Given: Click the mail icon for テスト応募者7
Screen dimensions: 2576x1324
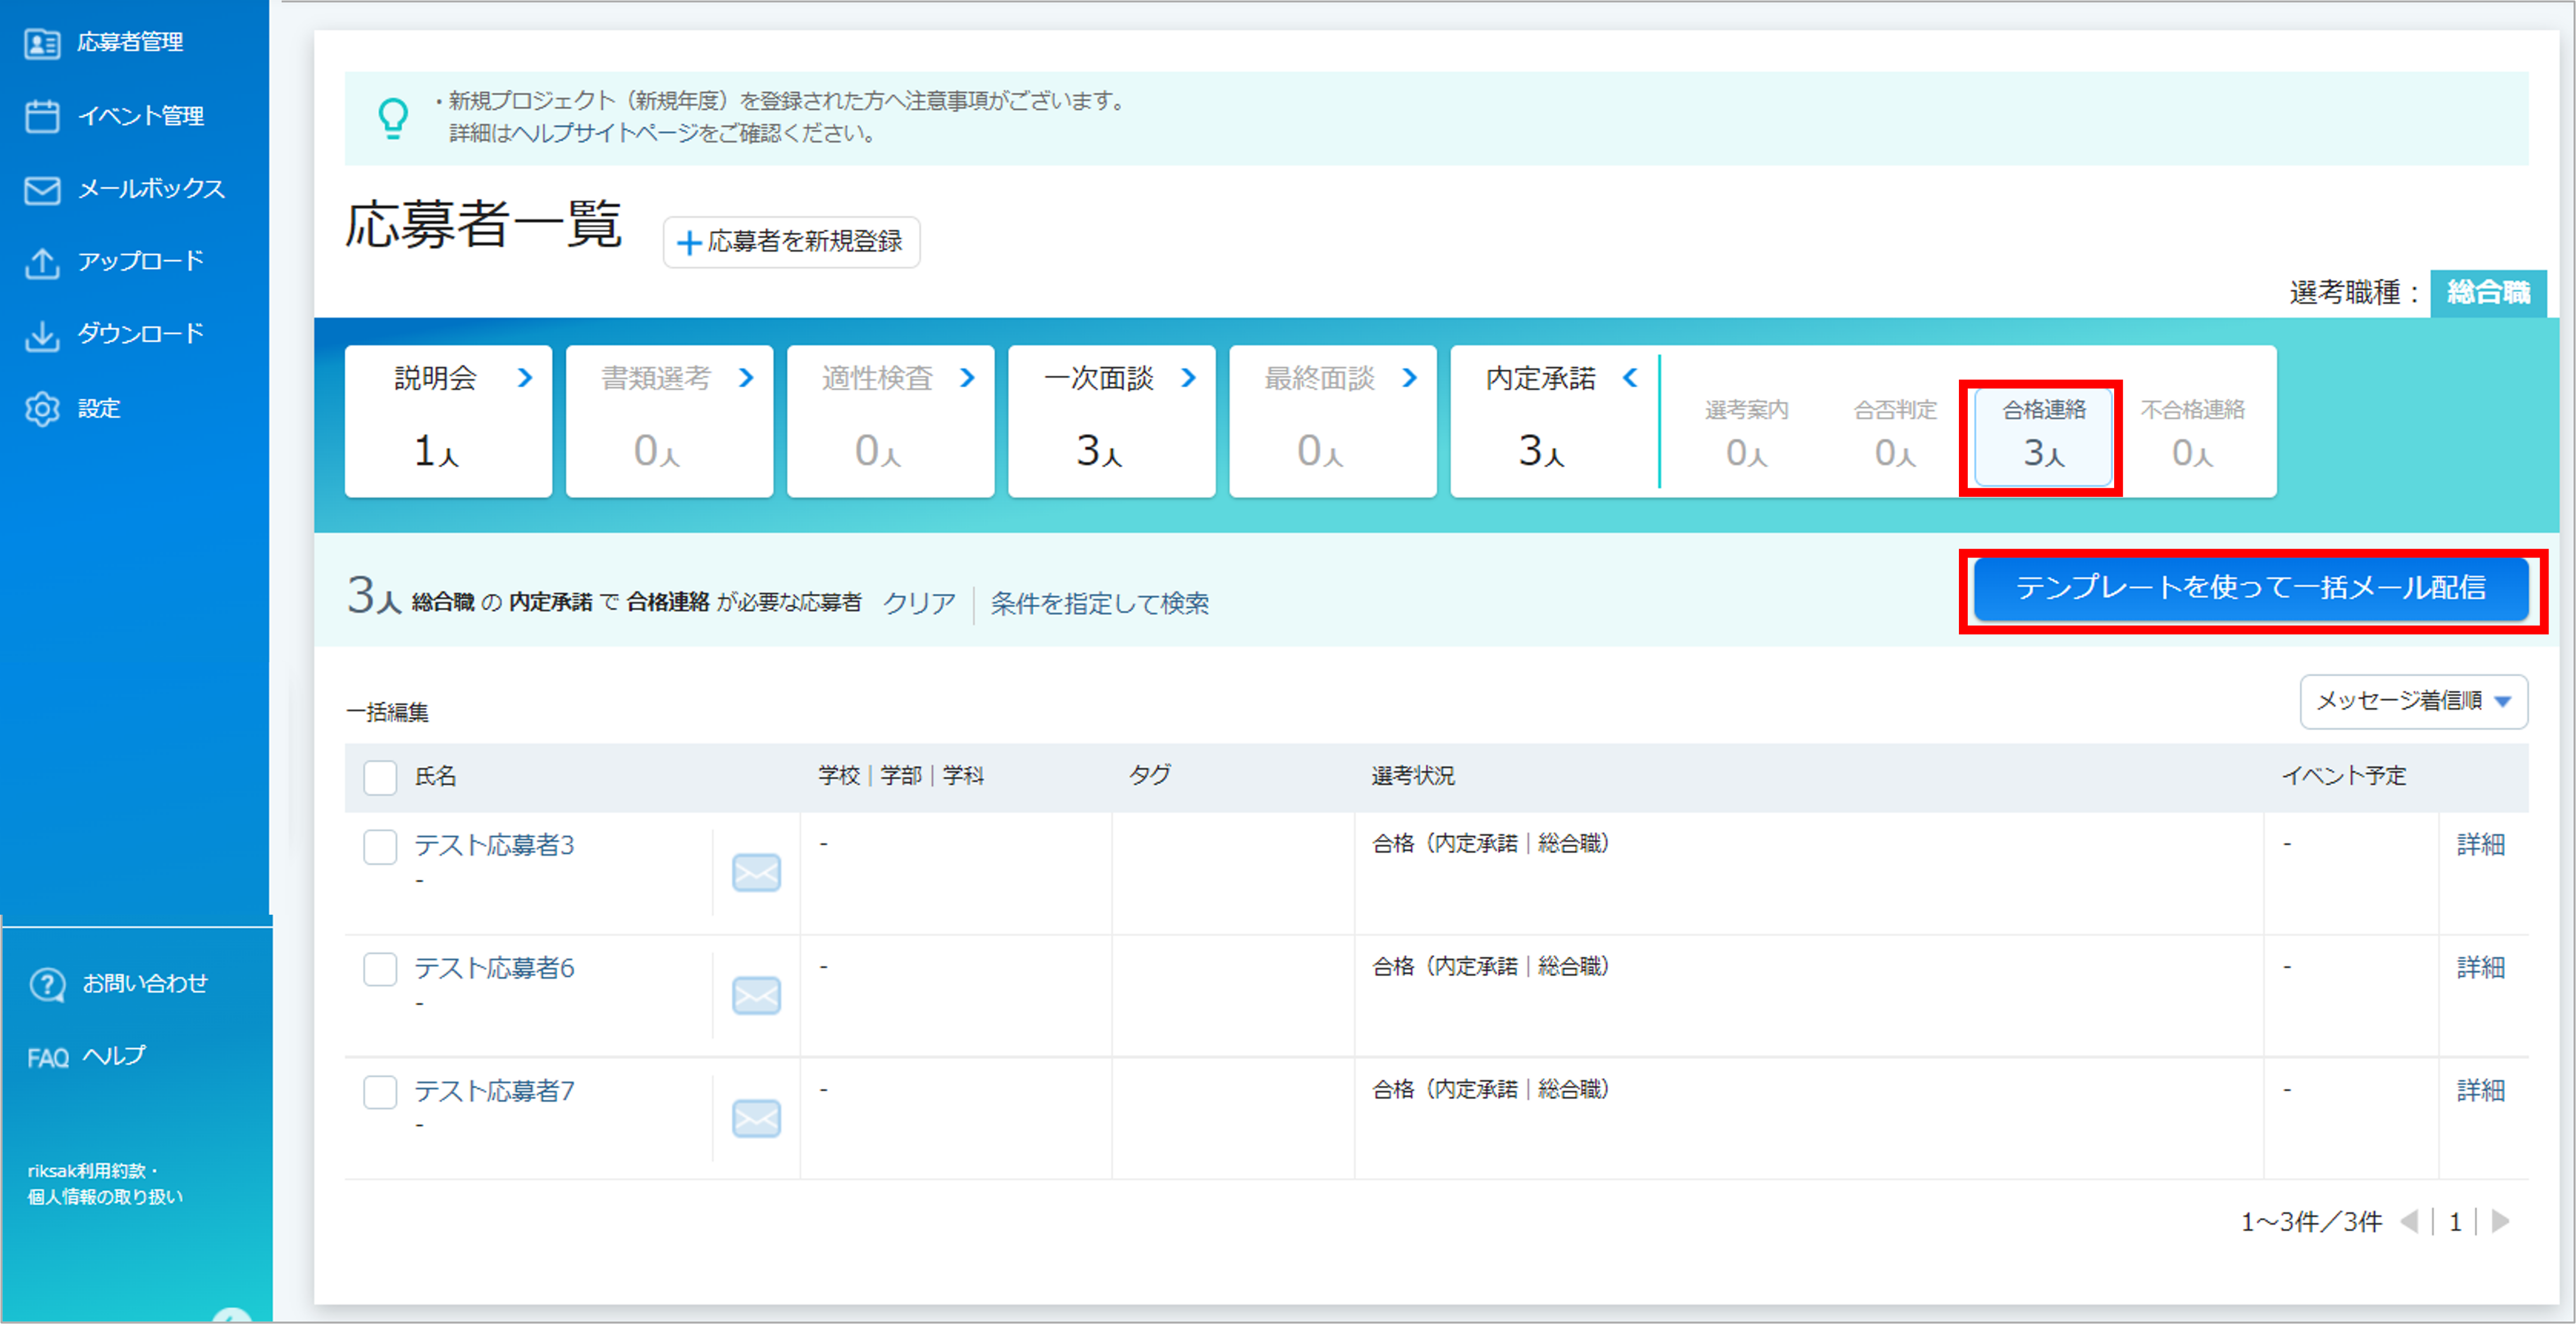Looking at the screenshot, I should tap(756, 1118).
